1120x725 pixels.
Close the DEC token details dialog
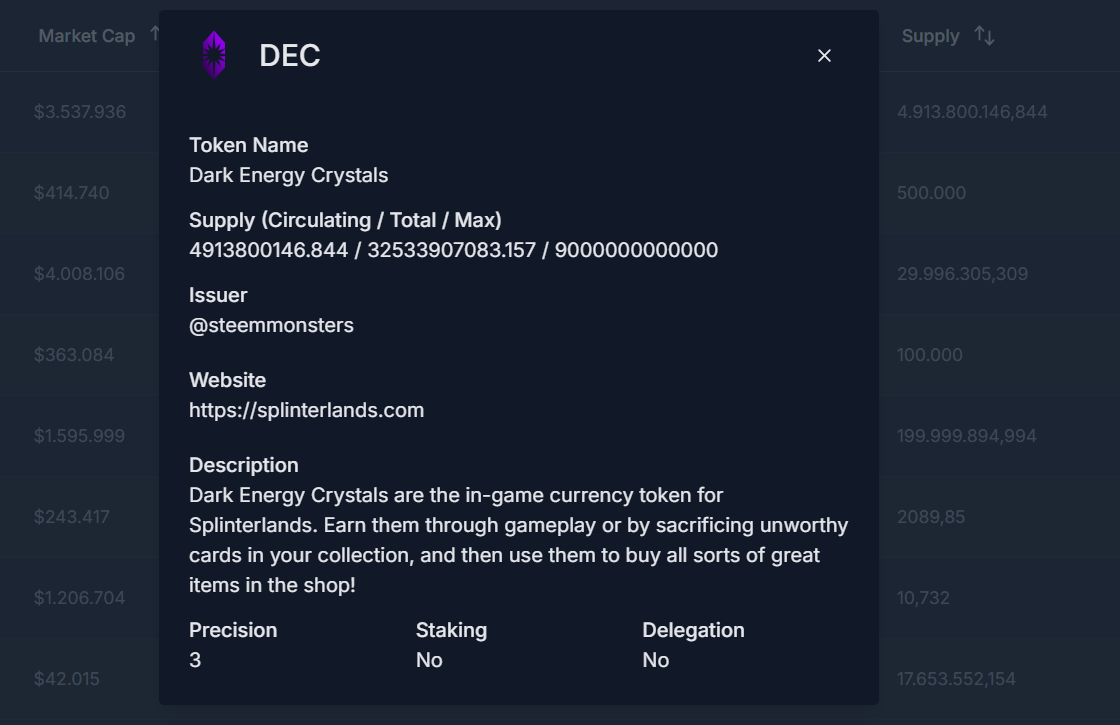click(x=824, y=56)
